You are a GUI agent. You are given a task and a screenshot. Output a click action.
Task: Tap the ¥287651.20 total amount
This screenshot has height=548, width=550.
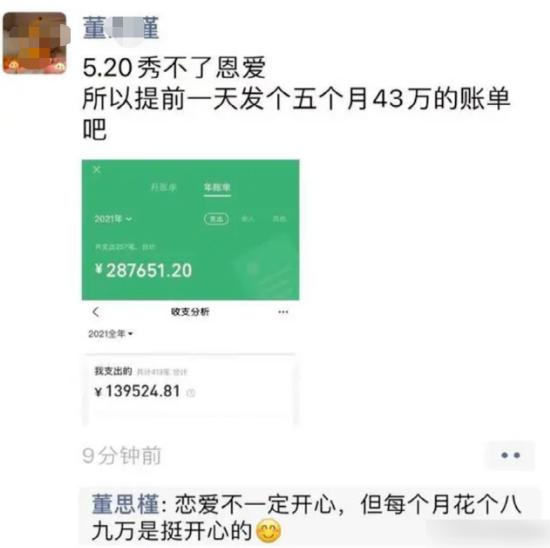[143, 270]
